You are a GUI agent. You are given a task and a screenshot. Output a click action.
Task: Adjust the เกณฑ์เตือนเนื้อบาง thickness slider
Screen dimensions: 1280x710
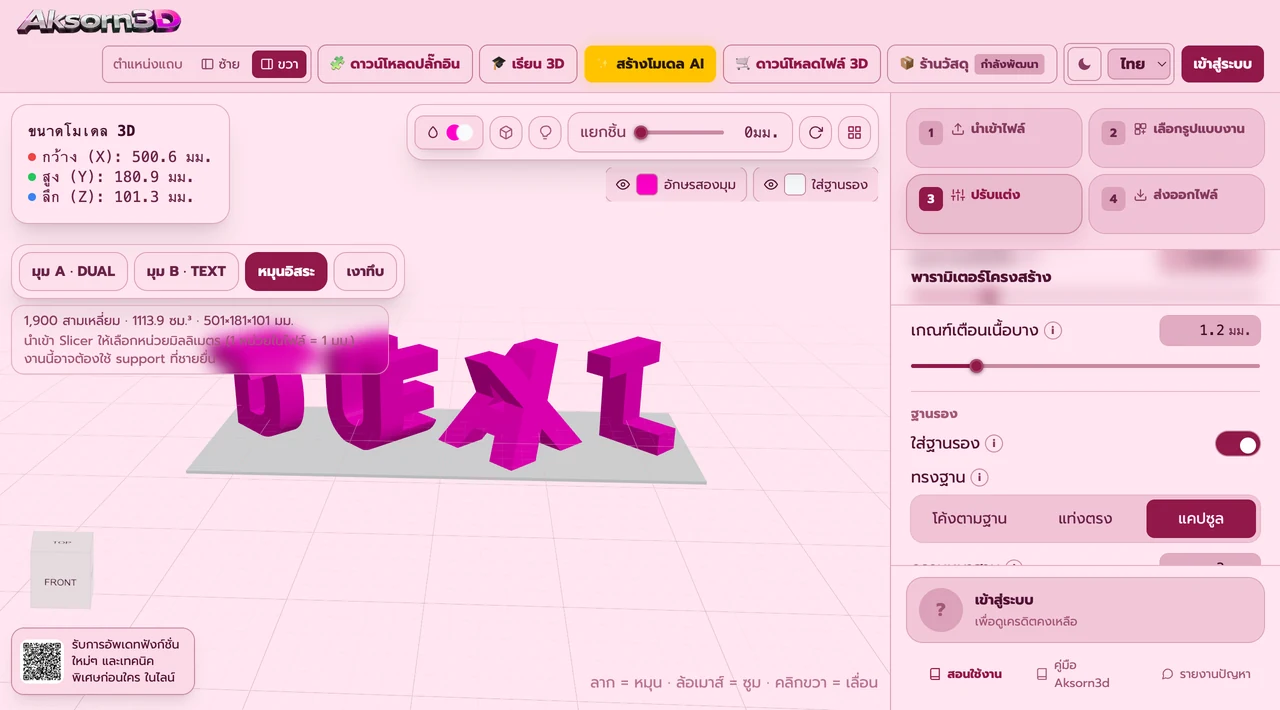click(x=1085, y=366)
